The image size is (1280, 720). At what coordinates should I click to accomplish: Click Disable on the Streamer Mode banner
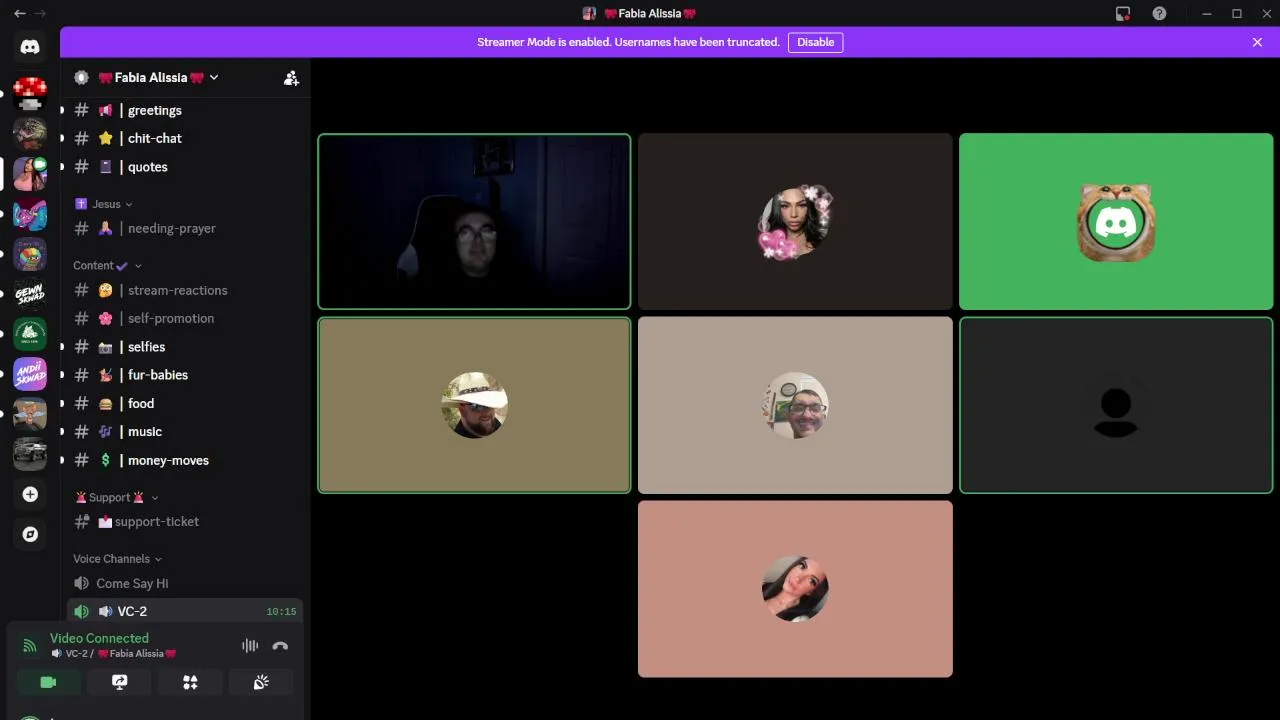click(815, 42)
